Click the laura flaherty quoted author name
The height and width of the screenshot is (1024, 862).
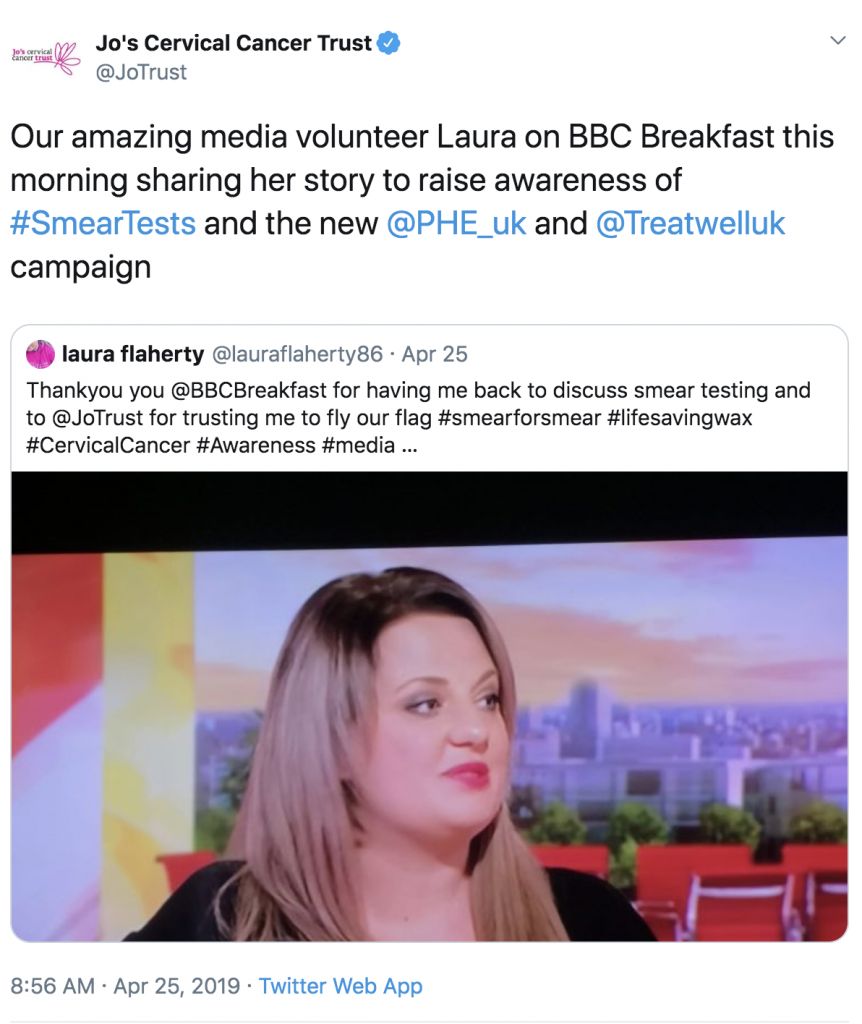pos(133,354)
